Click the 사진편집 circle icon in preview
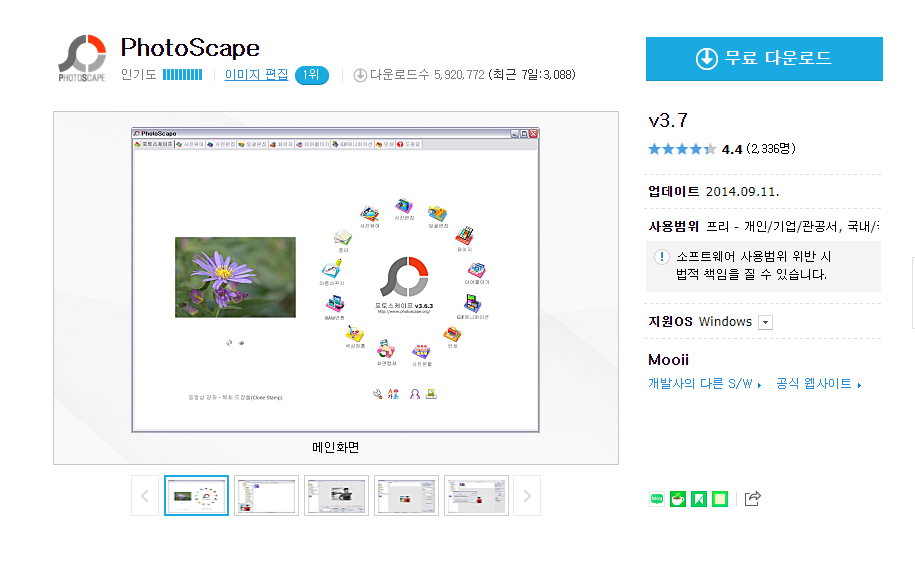Image resolution: width=915 pixels, height=568 pixels. (x=404, y=207)
